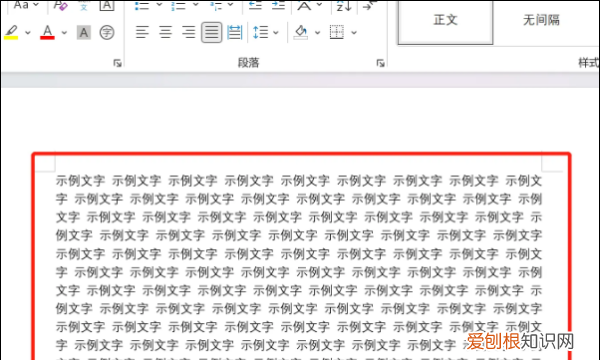Click into the first line of 示例文字 text
Screen dimensions: 600x360
[299, 181]
